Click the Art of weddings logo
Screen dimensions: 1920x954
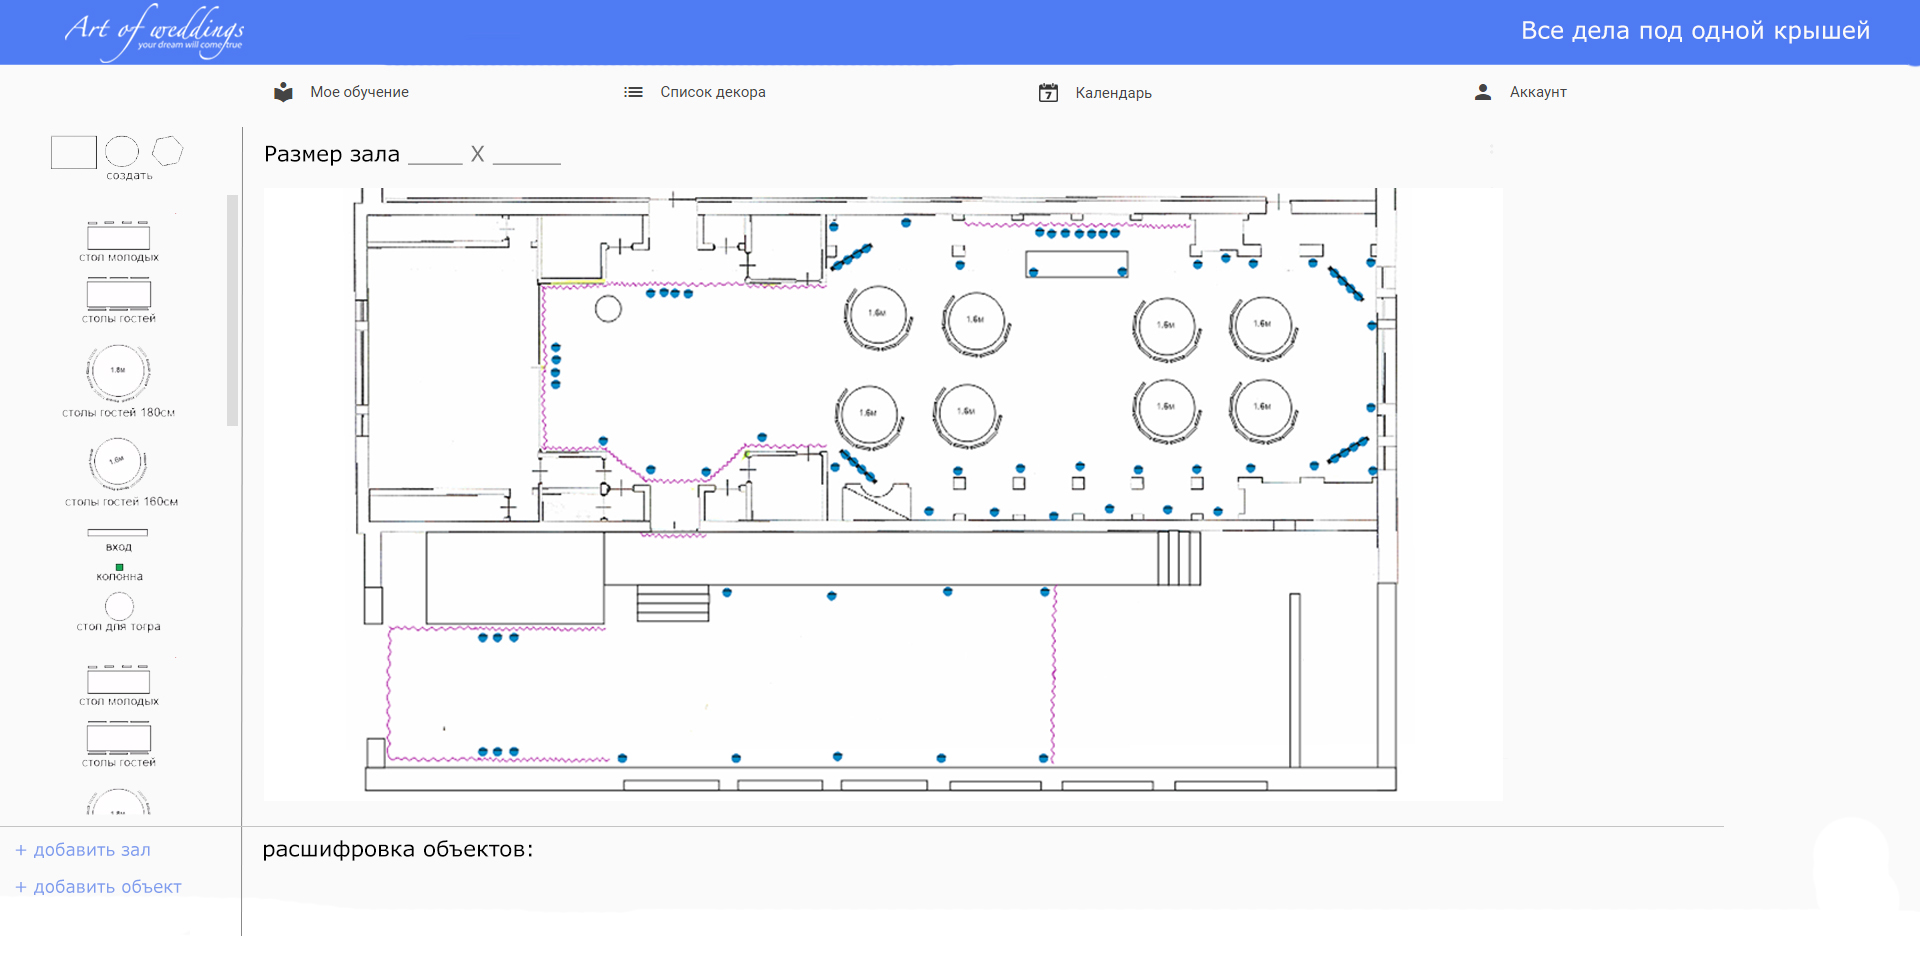(155, 31)
